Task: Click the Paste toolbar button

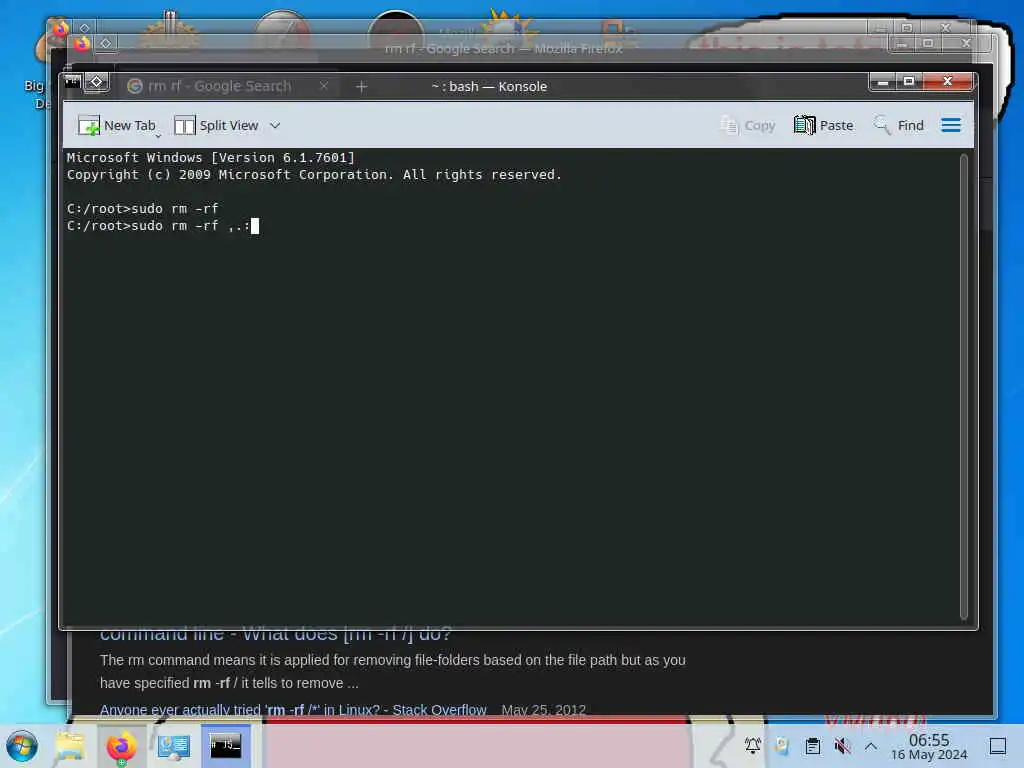Action: (824, 125)
